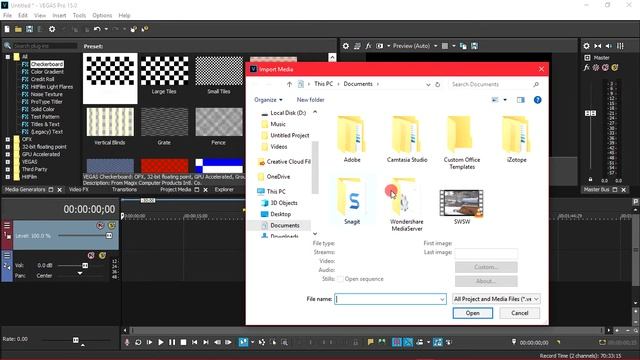The width and height of the screenshot is (640, 360).
Task: Expand the 32-bit floating point node
Action: pyautogui.click(x=8, y=147)
